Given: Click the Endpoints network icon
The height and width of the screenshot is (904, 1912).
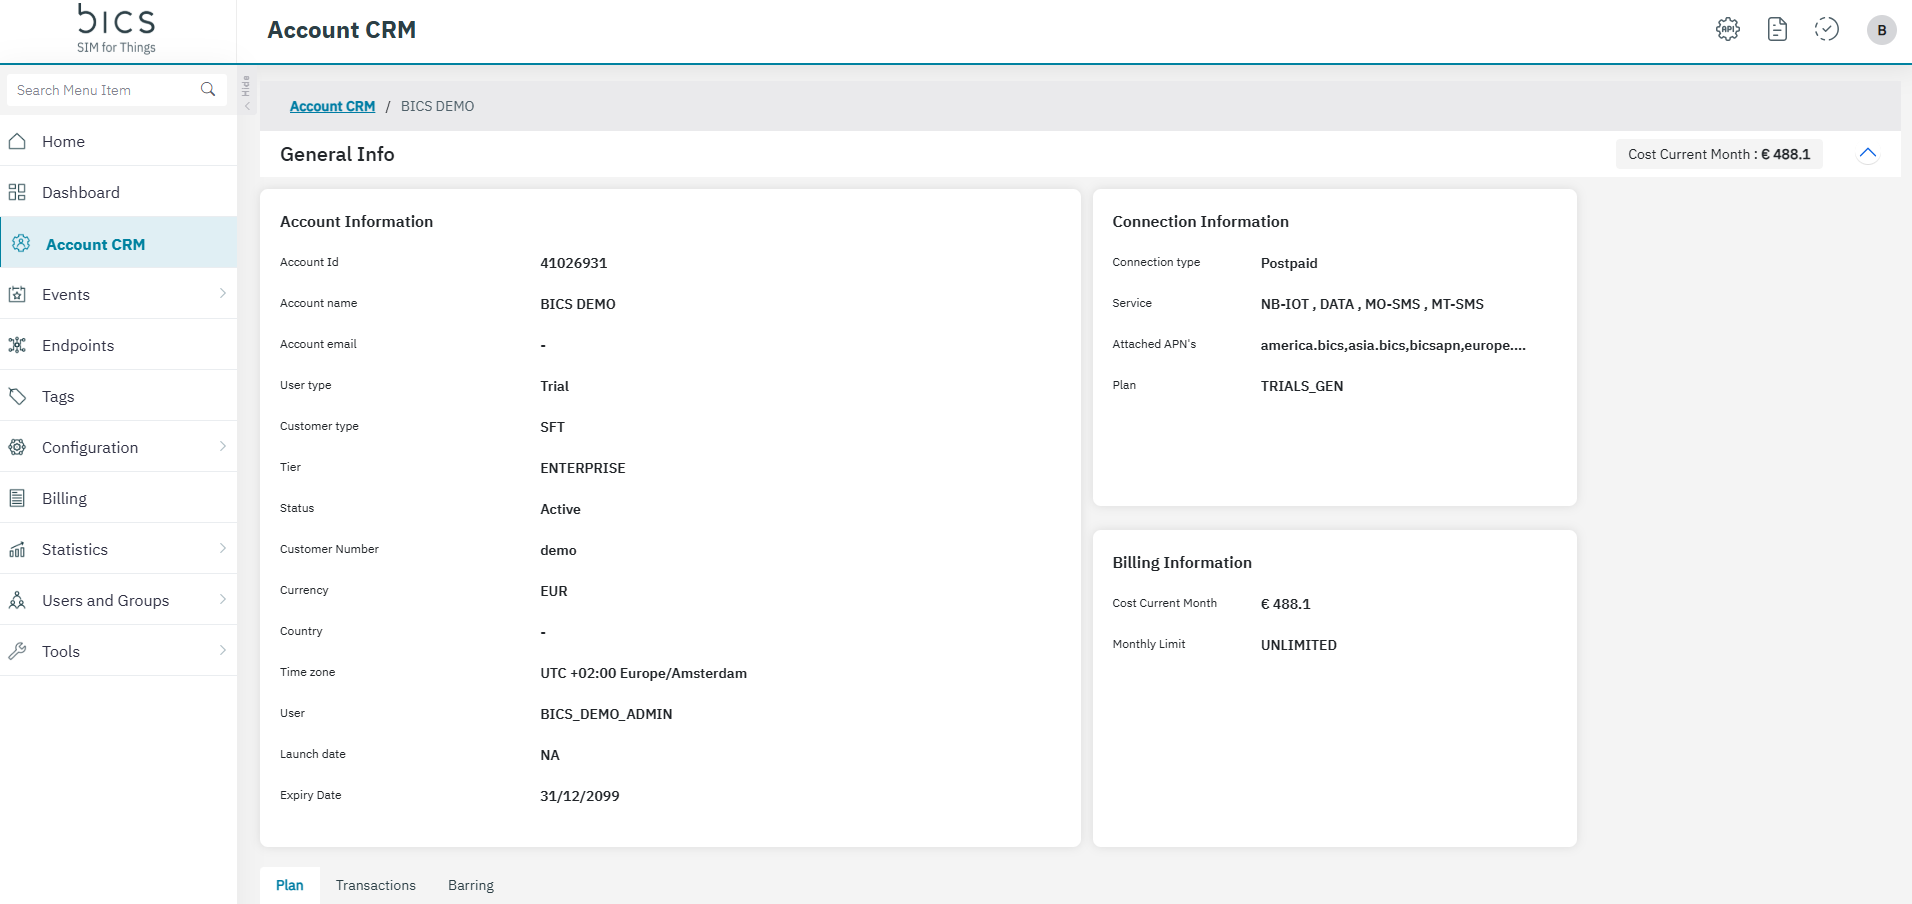Looking at the screenshot, I should [x=18, y=346].
